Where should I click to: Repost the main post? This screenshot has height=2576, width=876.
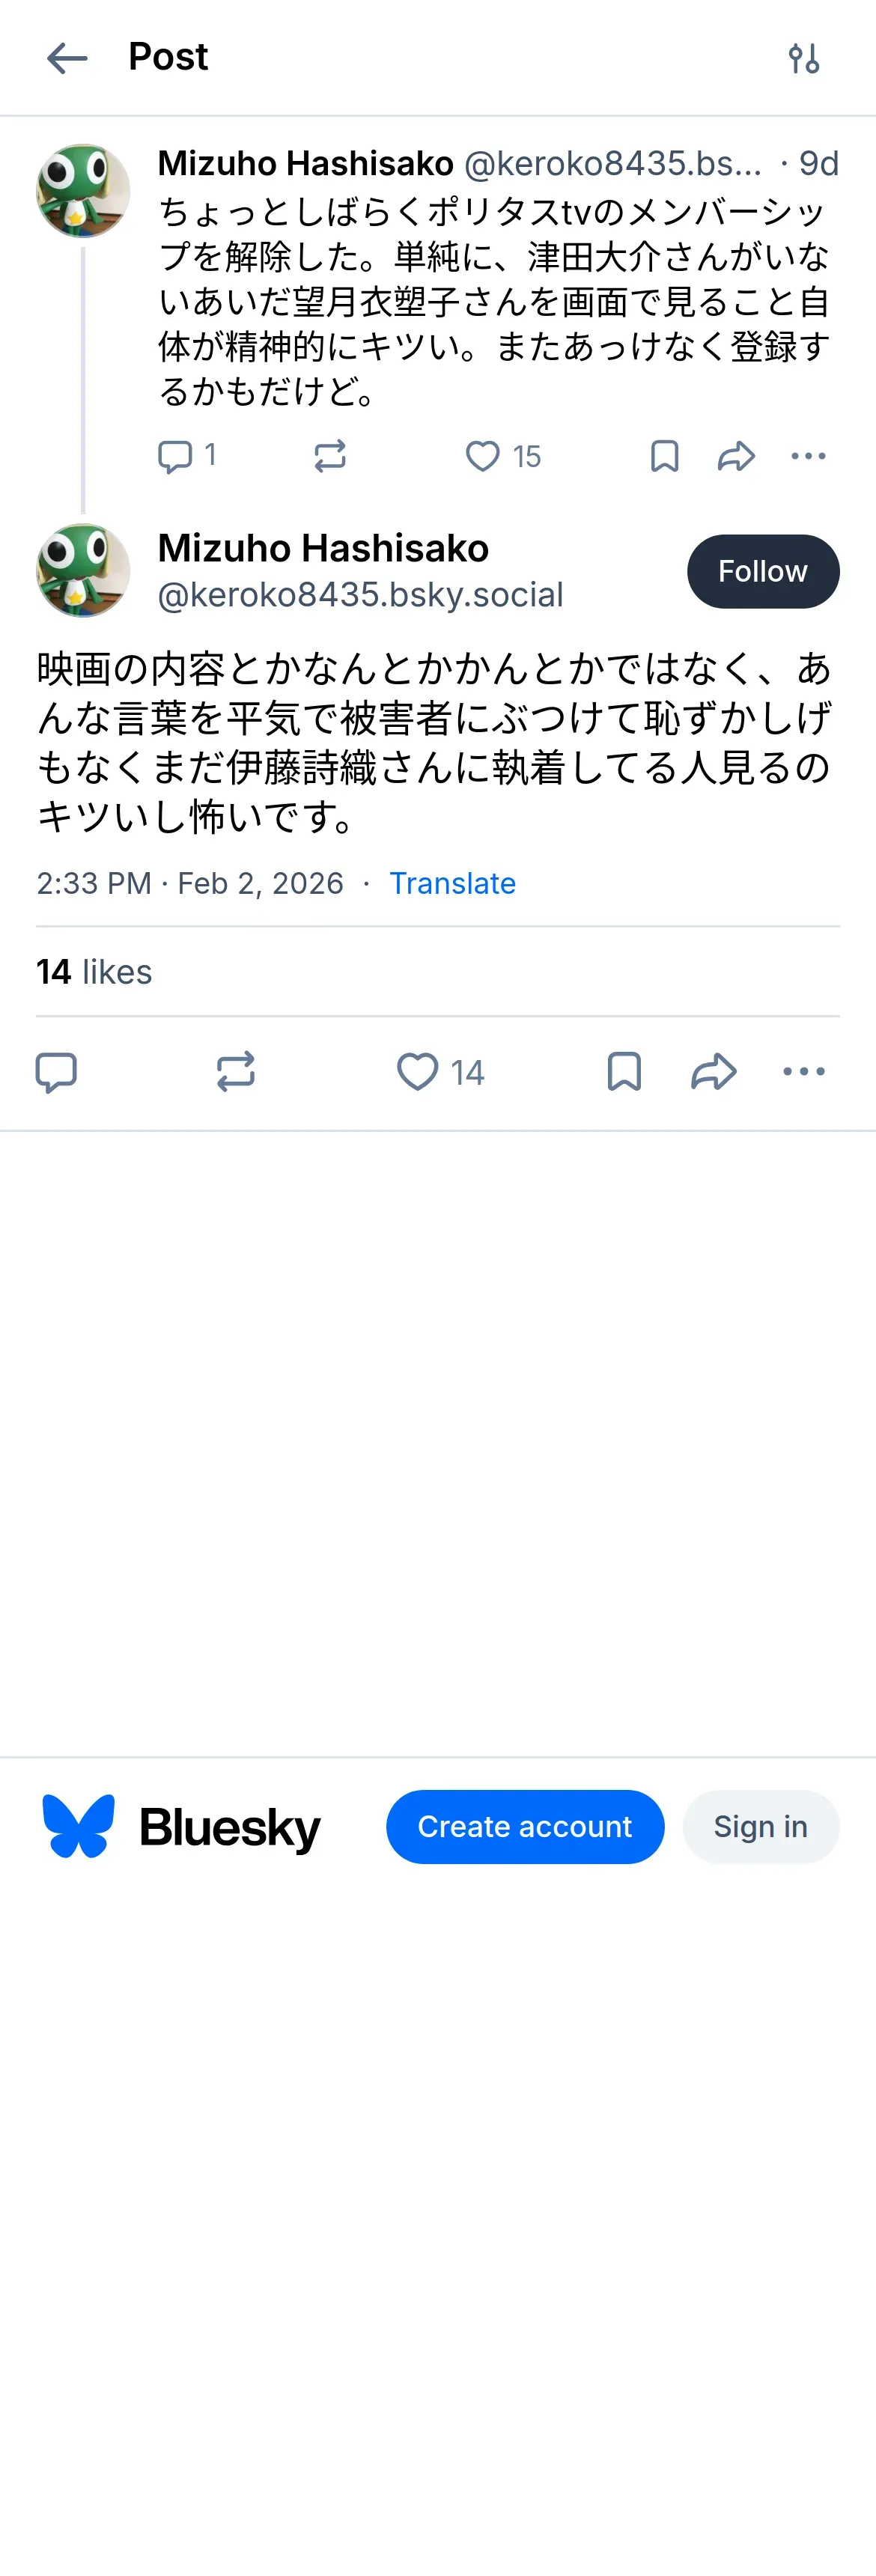[x=236, y=1071]
